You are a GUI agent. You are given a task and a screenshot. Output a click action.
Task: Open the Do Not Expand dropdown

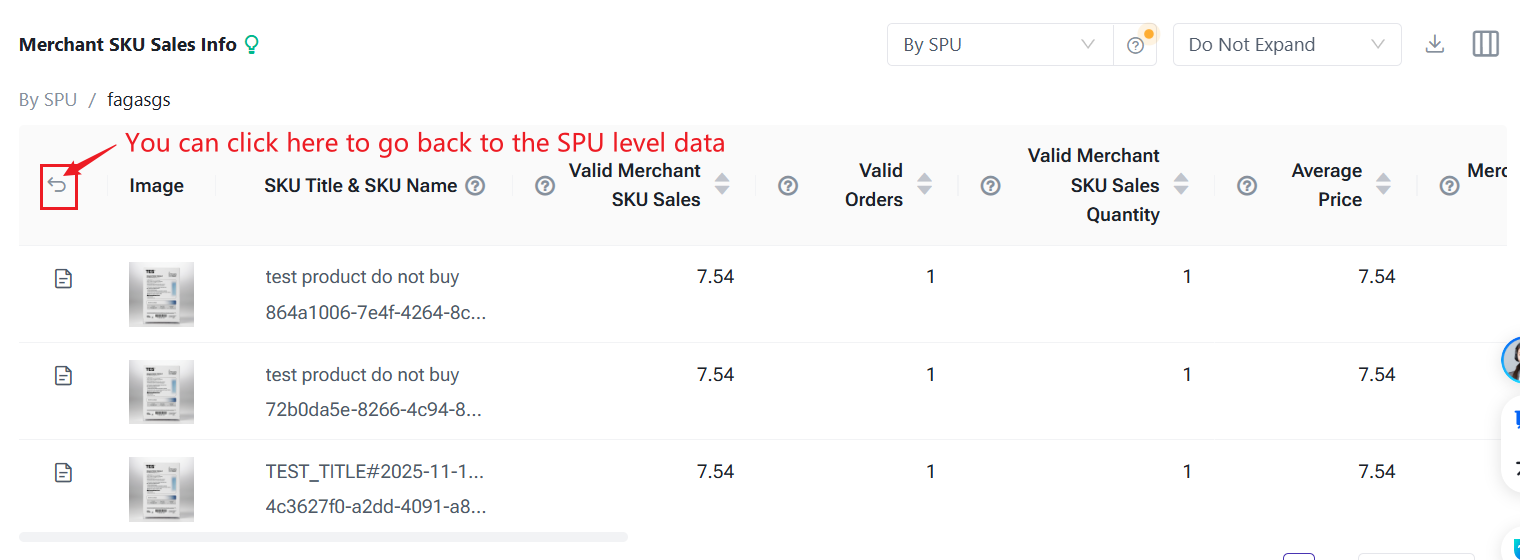click(x=1286, y=45)
